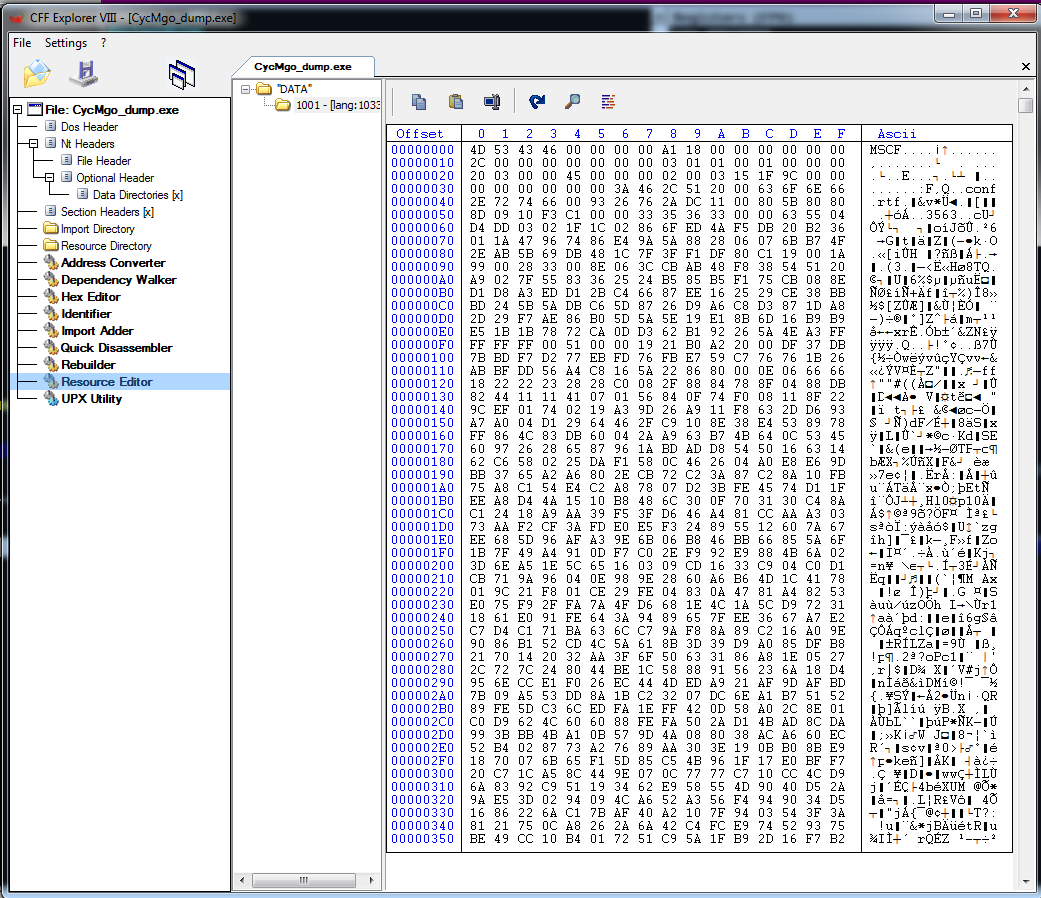The height and width of the screenshot is (898, 1041).
Task: Collapse the Optional Header tree node
Action: click(49, 177)
